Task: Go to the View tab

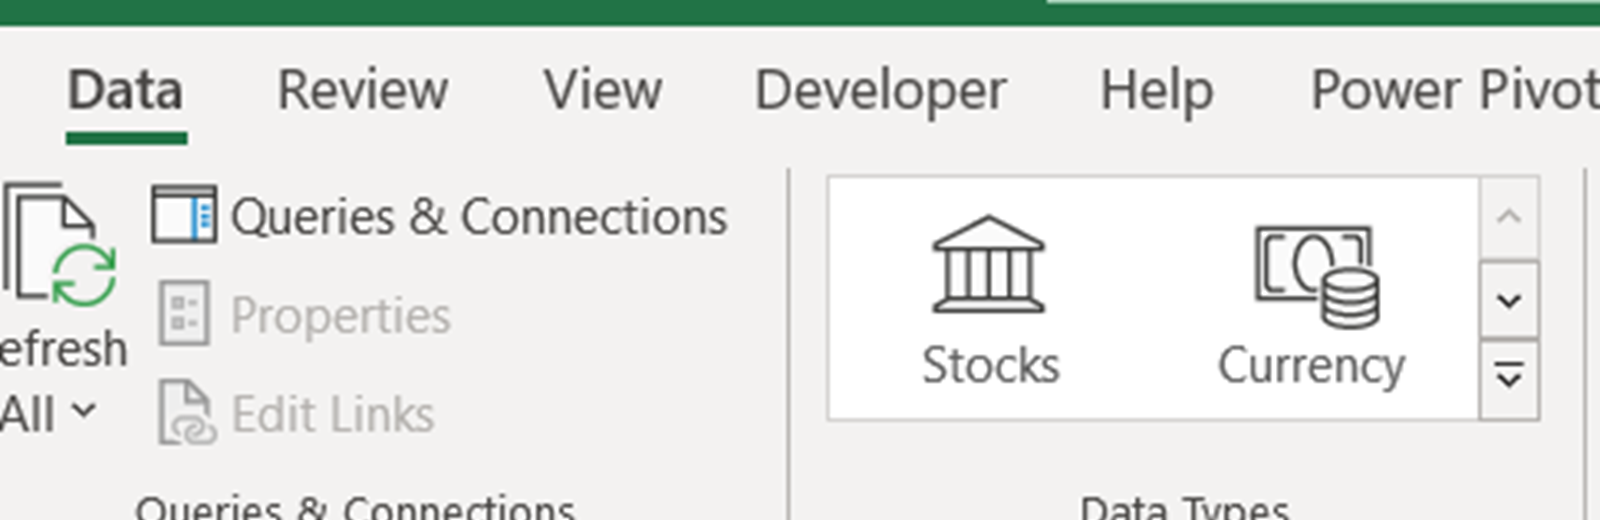Action: click(603, 91)
